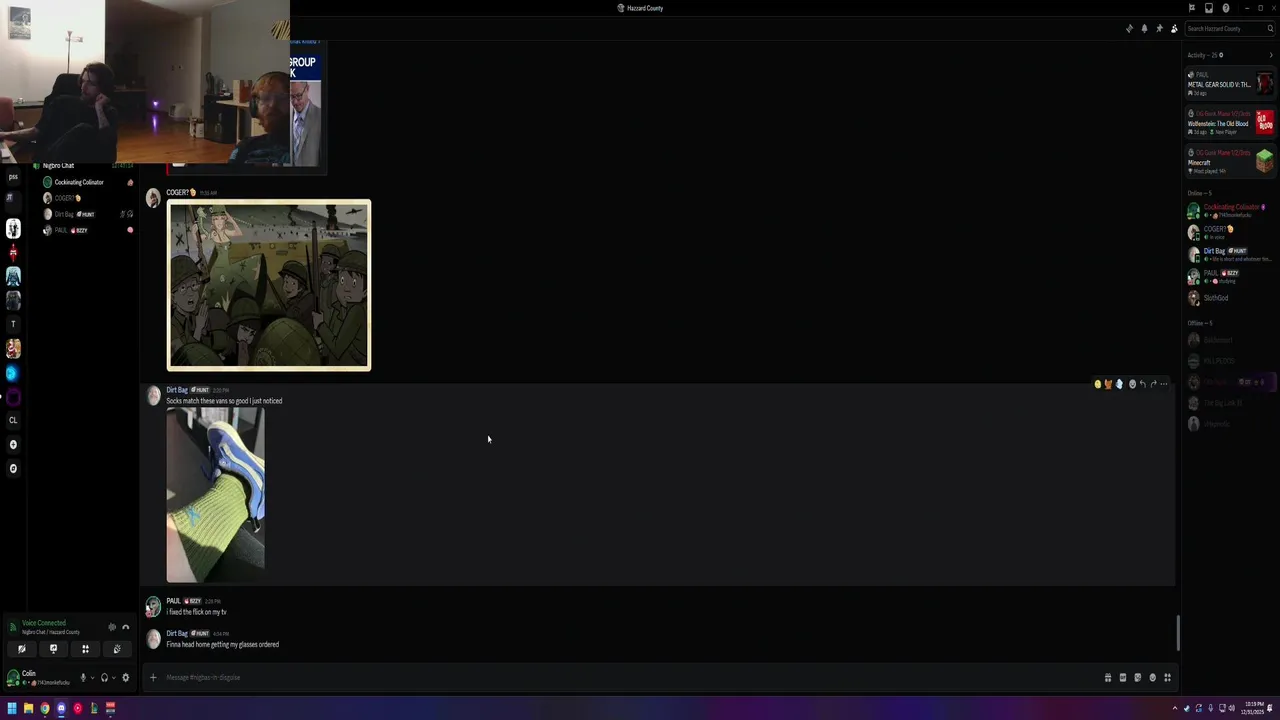This screenshot has height=720, width=1280.
Task: Open Google Chrome from taskbar
Action: click(45, 709)
